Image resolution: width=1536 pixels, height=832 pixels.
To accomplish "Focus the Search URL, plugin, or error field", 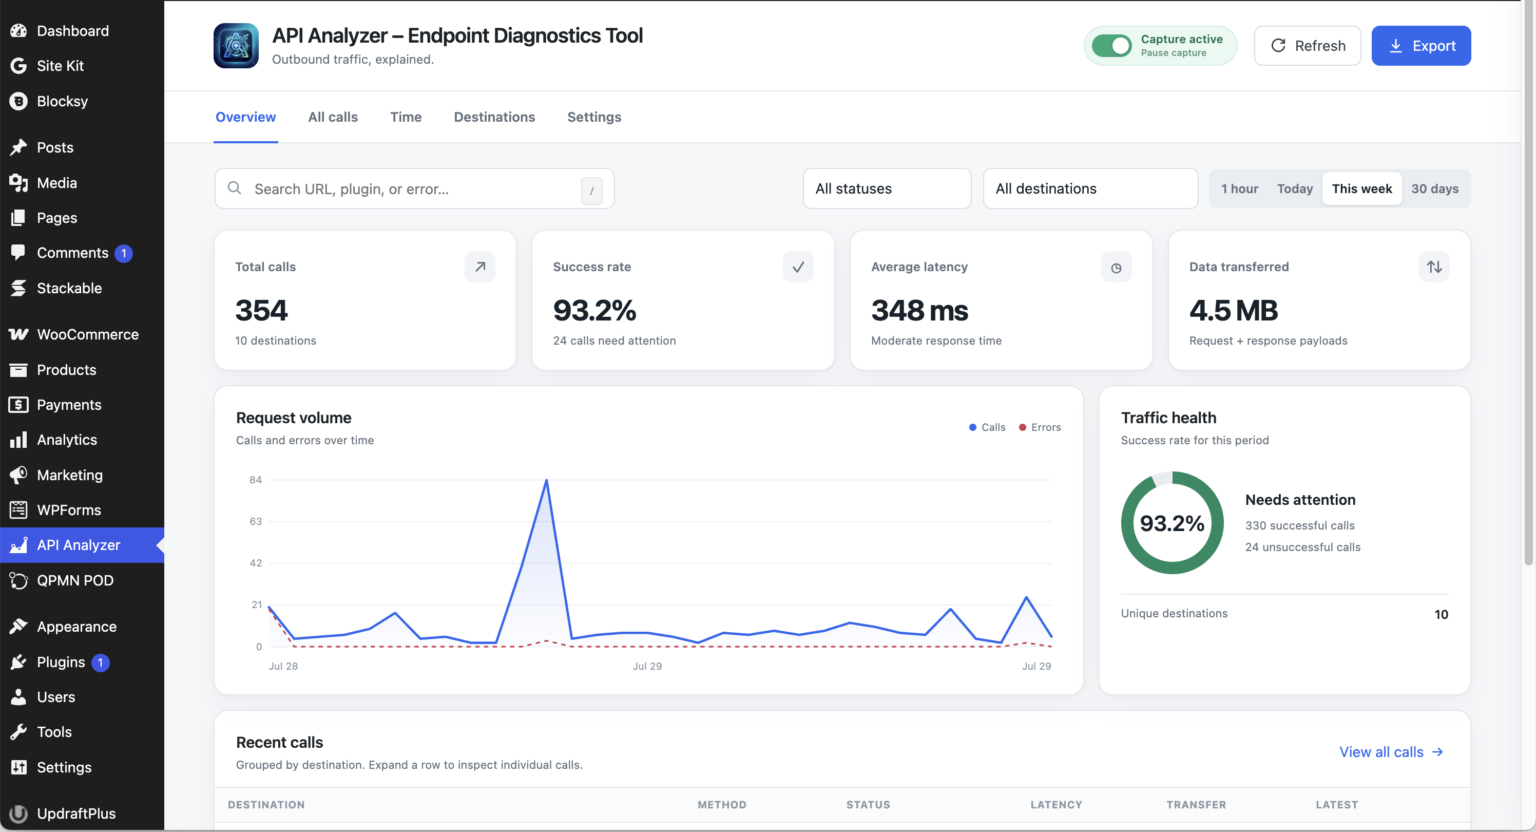I will 414,189.
